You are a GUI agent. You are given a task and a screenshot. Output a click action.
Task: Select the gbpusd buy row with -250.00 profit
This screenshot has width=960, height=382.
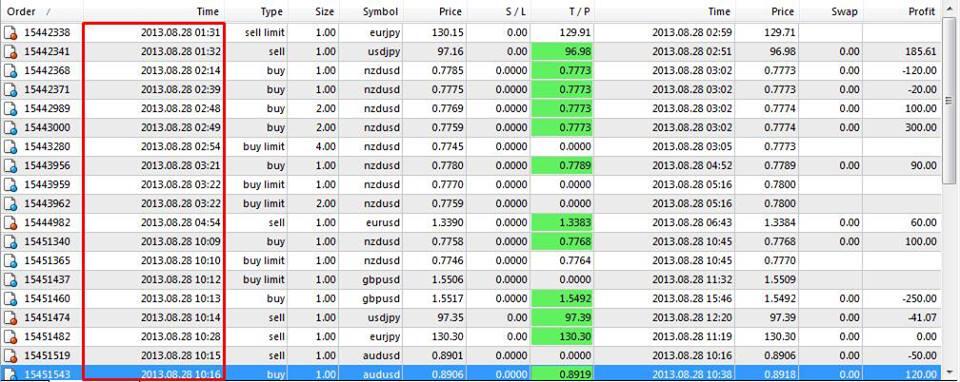[470, 299]
